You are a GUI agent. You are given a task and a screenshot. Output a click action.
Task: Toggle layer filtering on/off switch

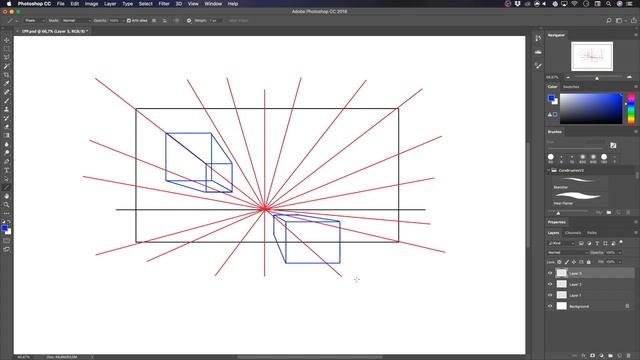point(621,243)
